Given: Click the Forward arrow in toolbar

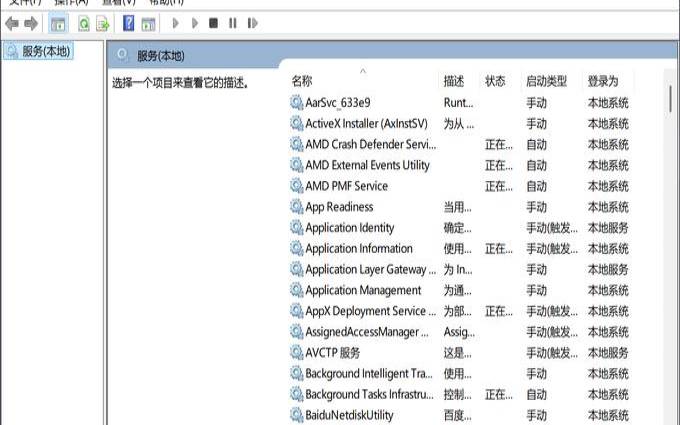Looking at the screenshot, I should [x=31, y=23].
